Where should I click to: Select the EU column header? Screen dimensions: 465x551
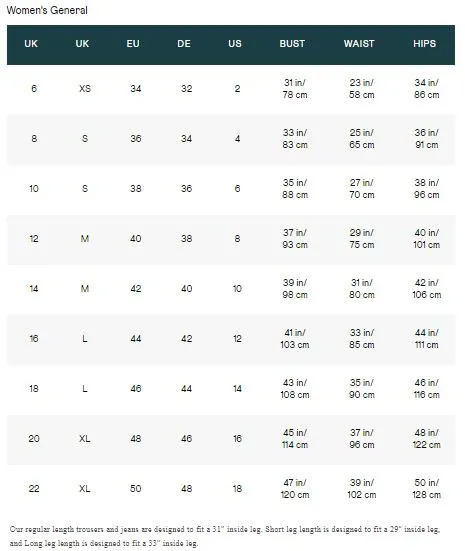pos(133,44)
